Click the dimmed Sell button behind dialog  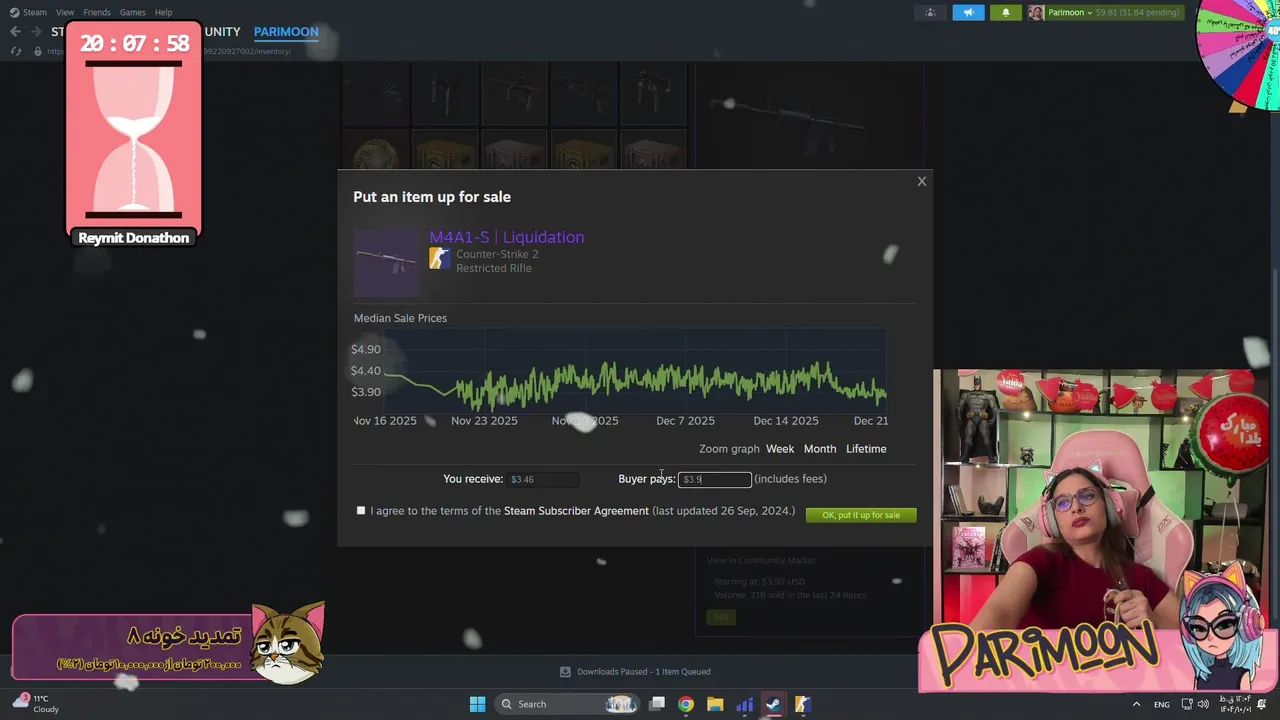tap(721, 617)
